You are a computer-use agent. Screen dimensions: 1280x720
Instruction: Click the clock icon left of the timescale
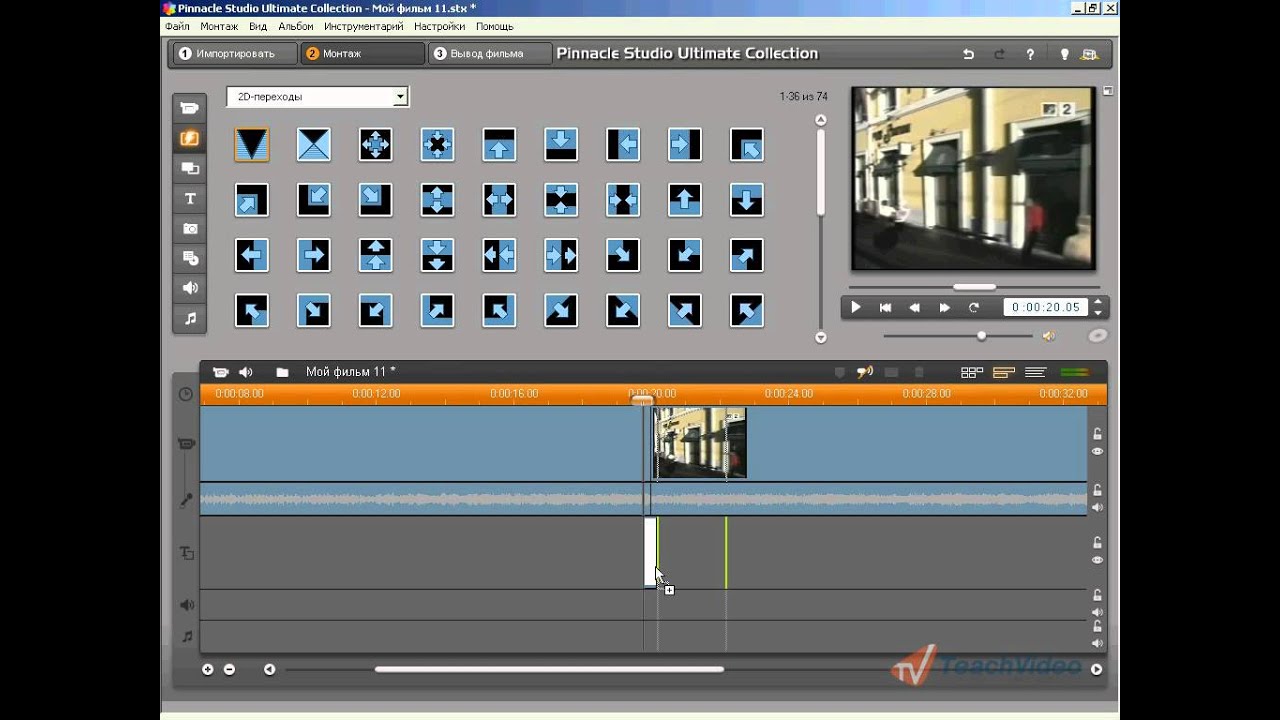point(186,394)
